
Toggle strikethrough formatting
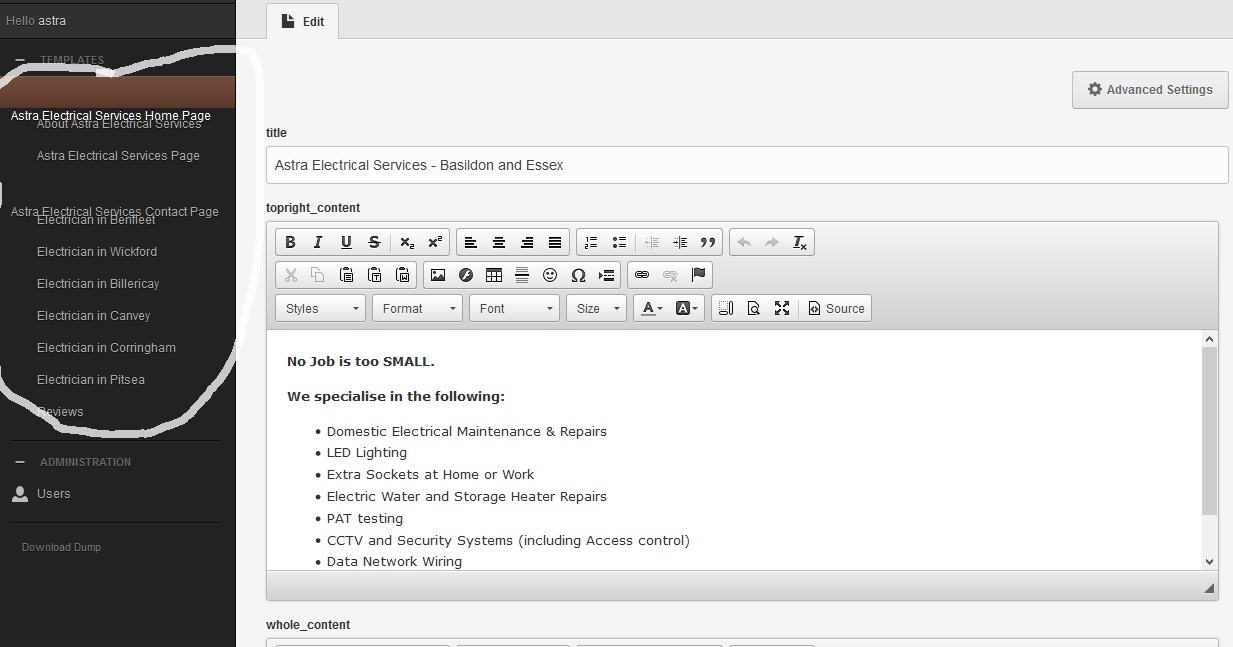point(374,242)
